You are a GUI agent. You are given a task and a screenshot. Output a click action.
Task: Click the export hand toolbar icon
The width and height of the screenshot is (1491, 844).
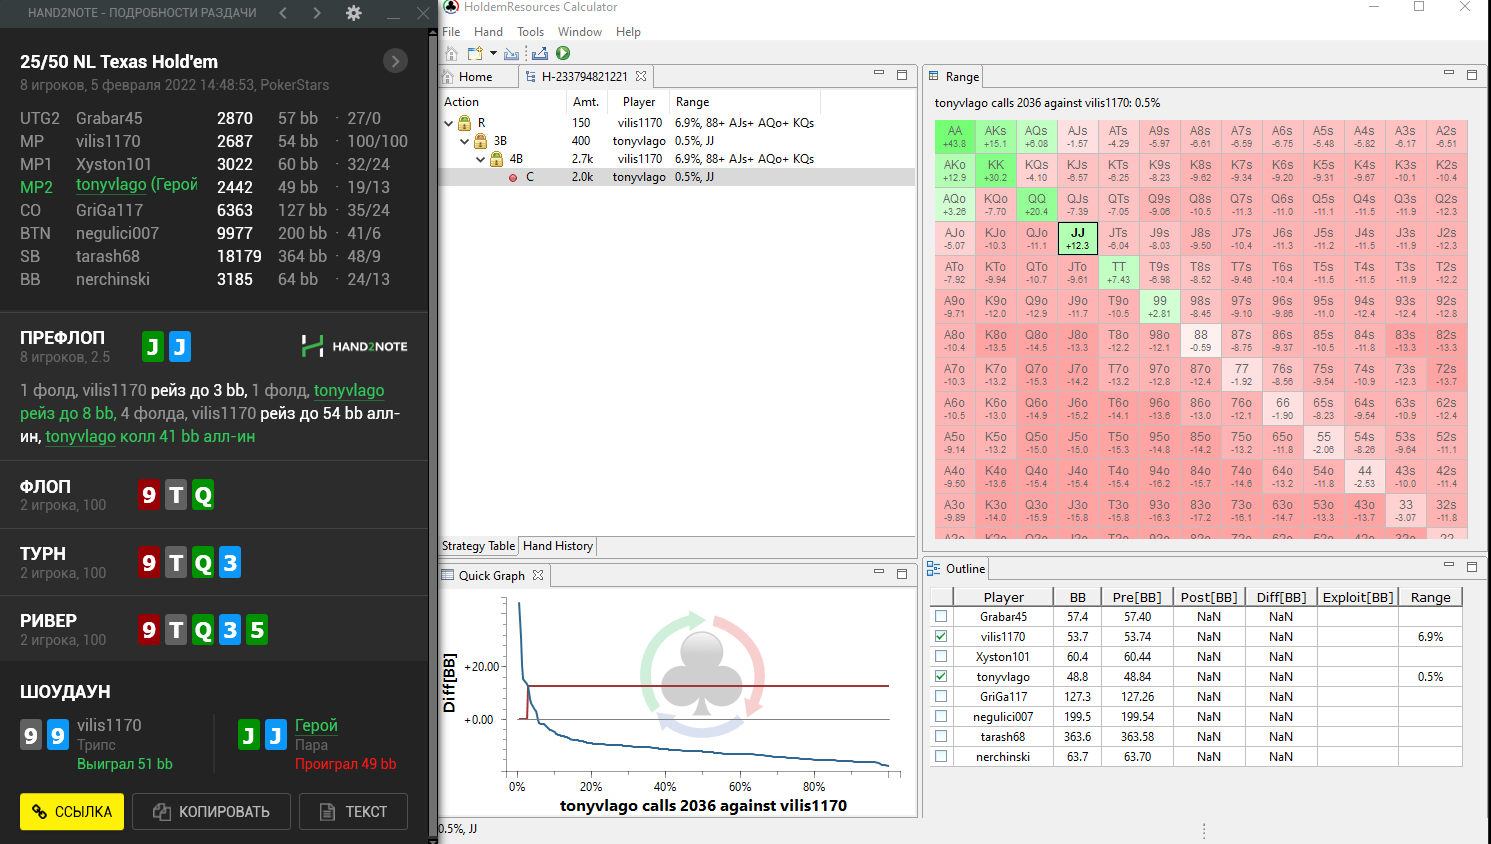540,53
